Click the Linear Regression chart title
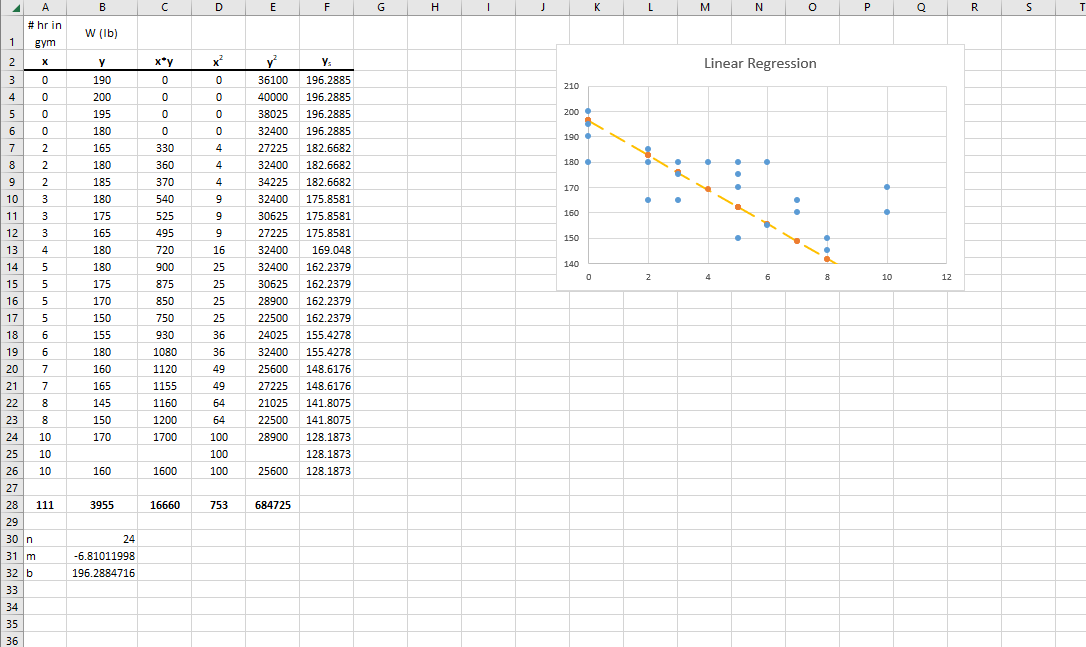The image size is (1086, 647). pyautogui.click(x=759, y=62)
